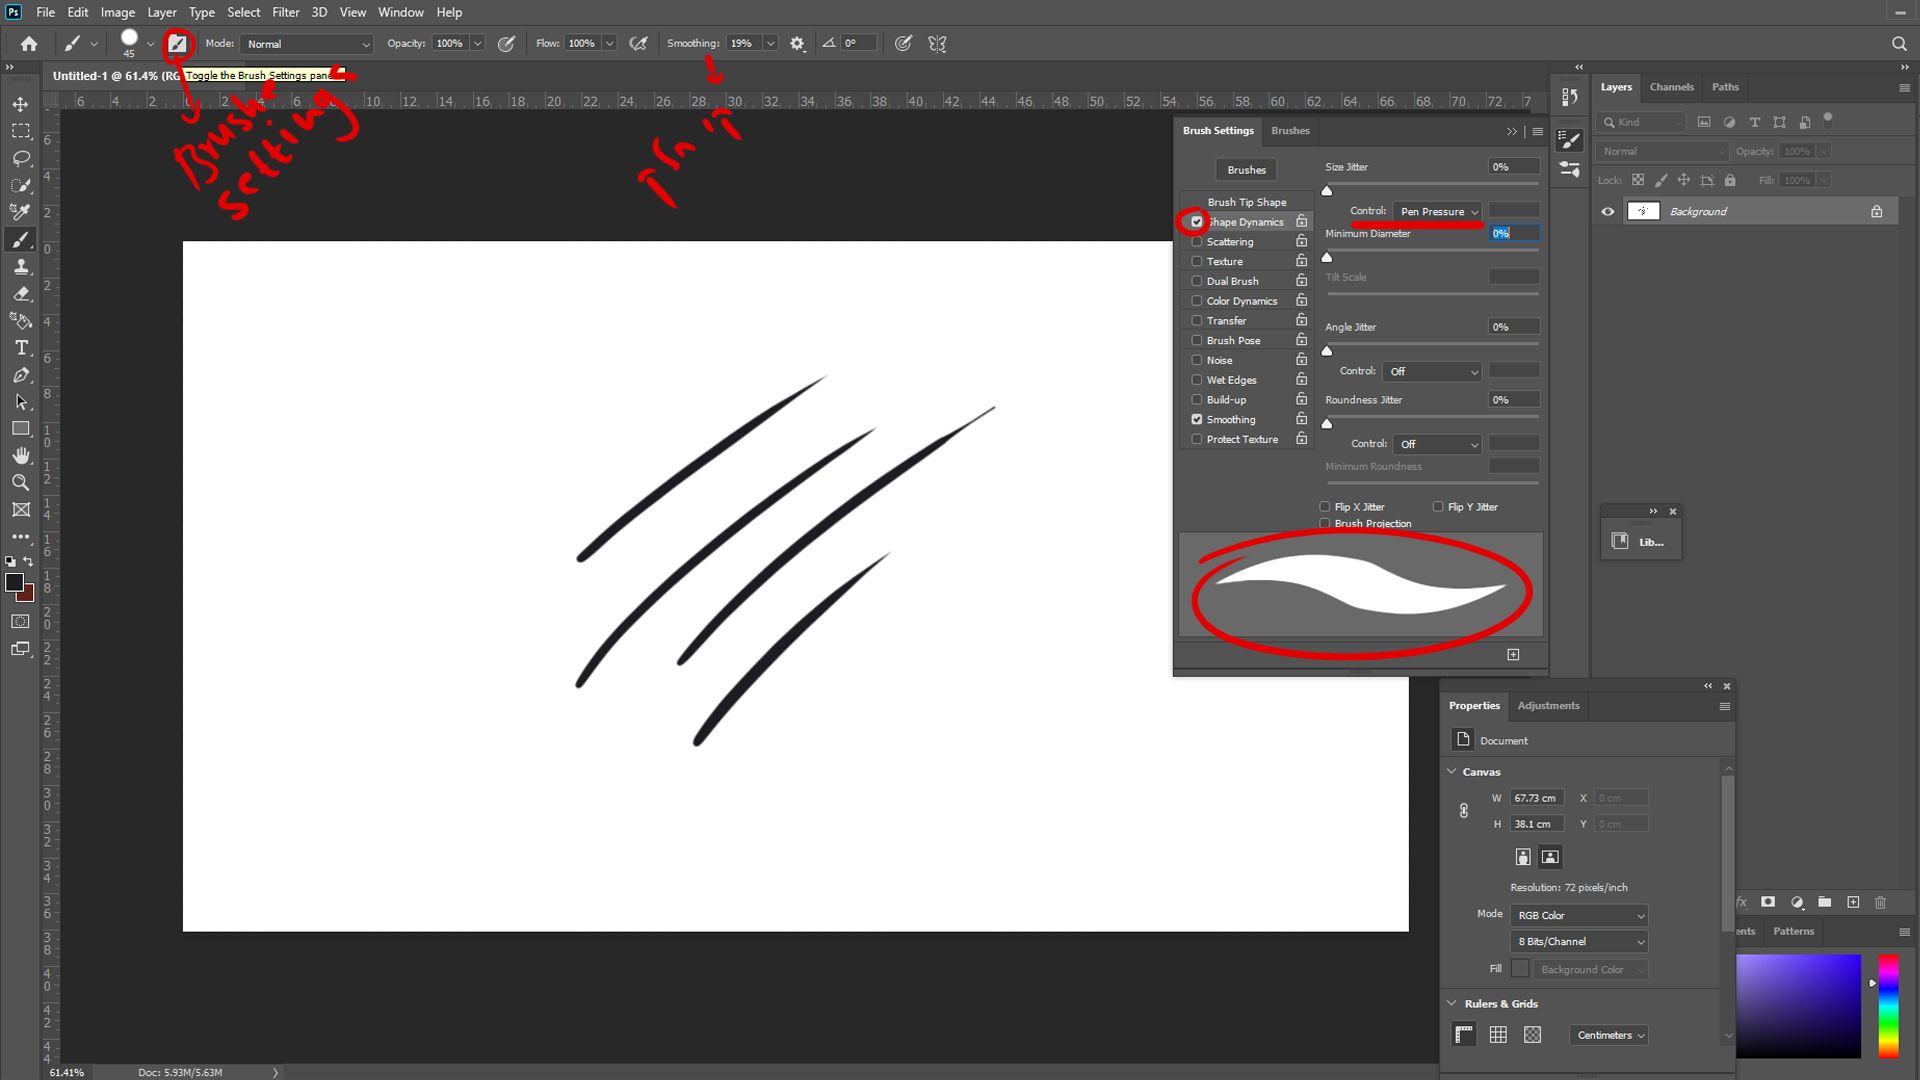The image size is (1920, 1080).
Task: Open the RGB Color mode dropdown
Action: coord(1579,916)
